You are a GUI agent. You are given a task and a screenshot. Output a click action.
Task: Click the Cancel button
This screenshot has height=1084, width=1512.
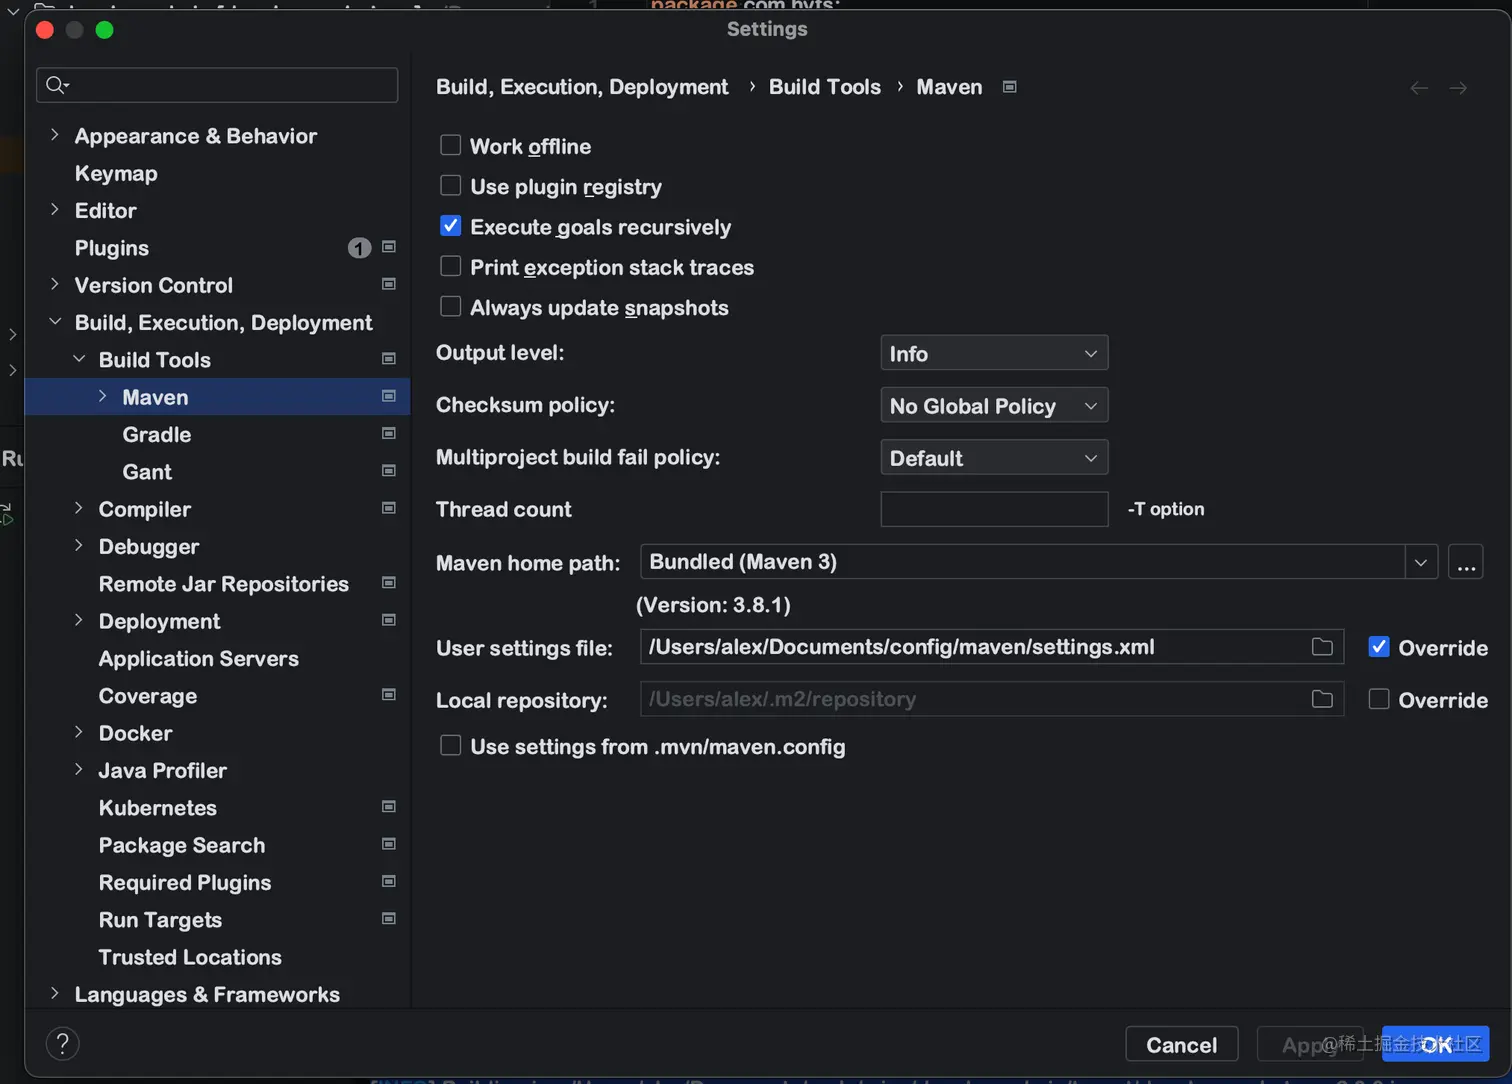pyautogui.click(x=1182, y=1044)
